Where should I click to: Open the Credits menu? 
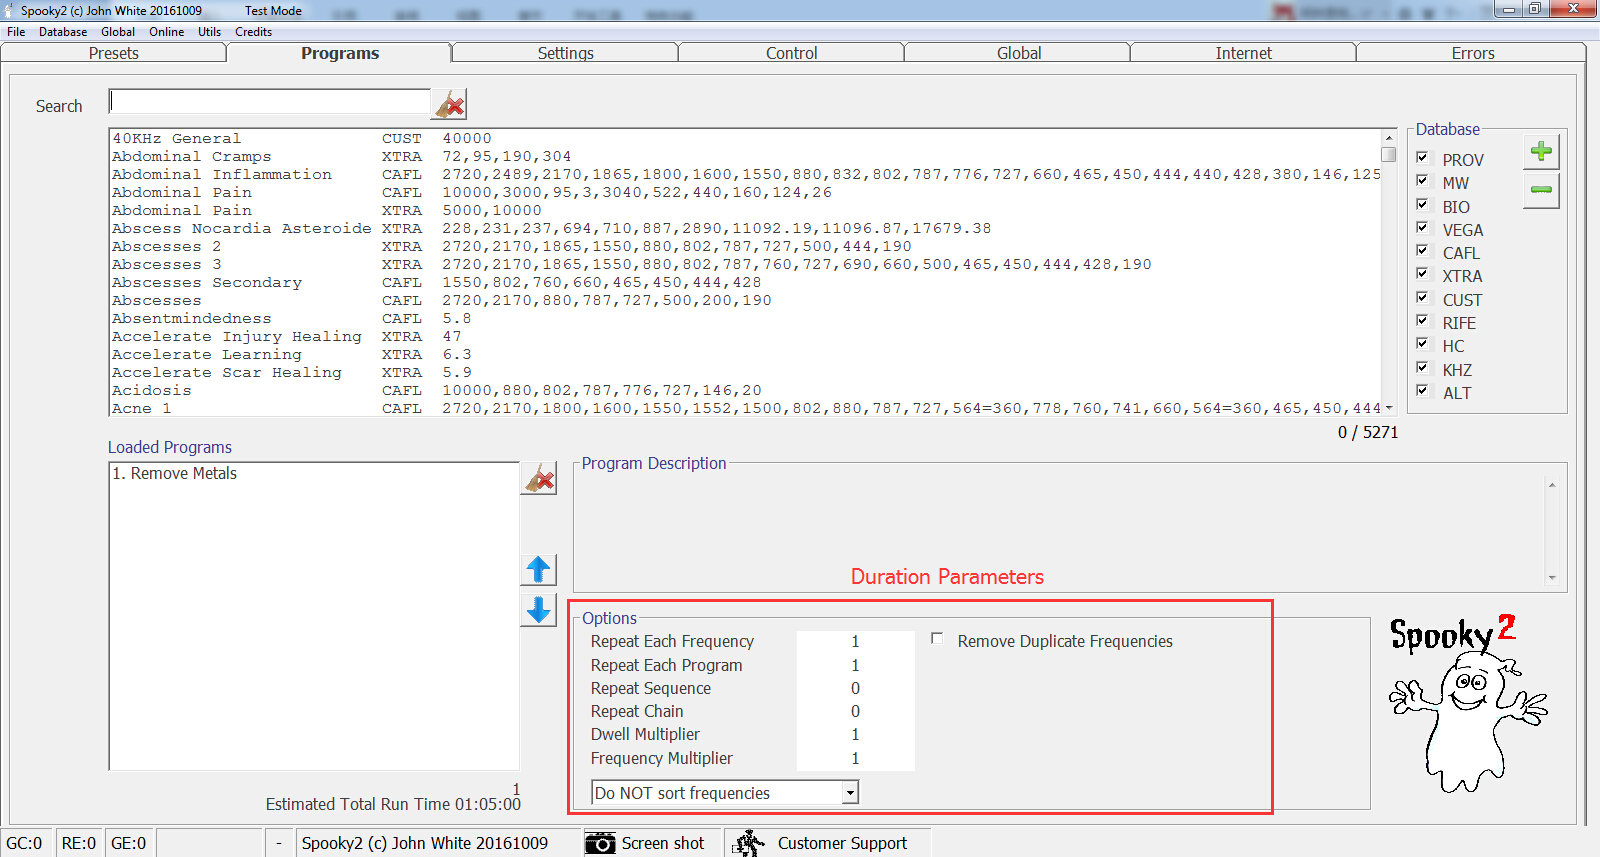(x=254, y=32)
